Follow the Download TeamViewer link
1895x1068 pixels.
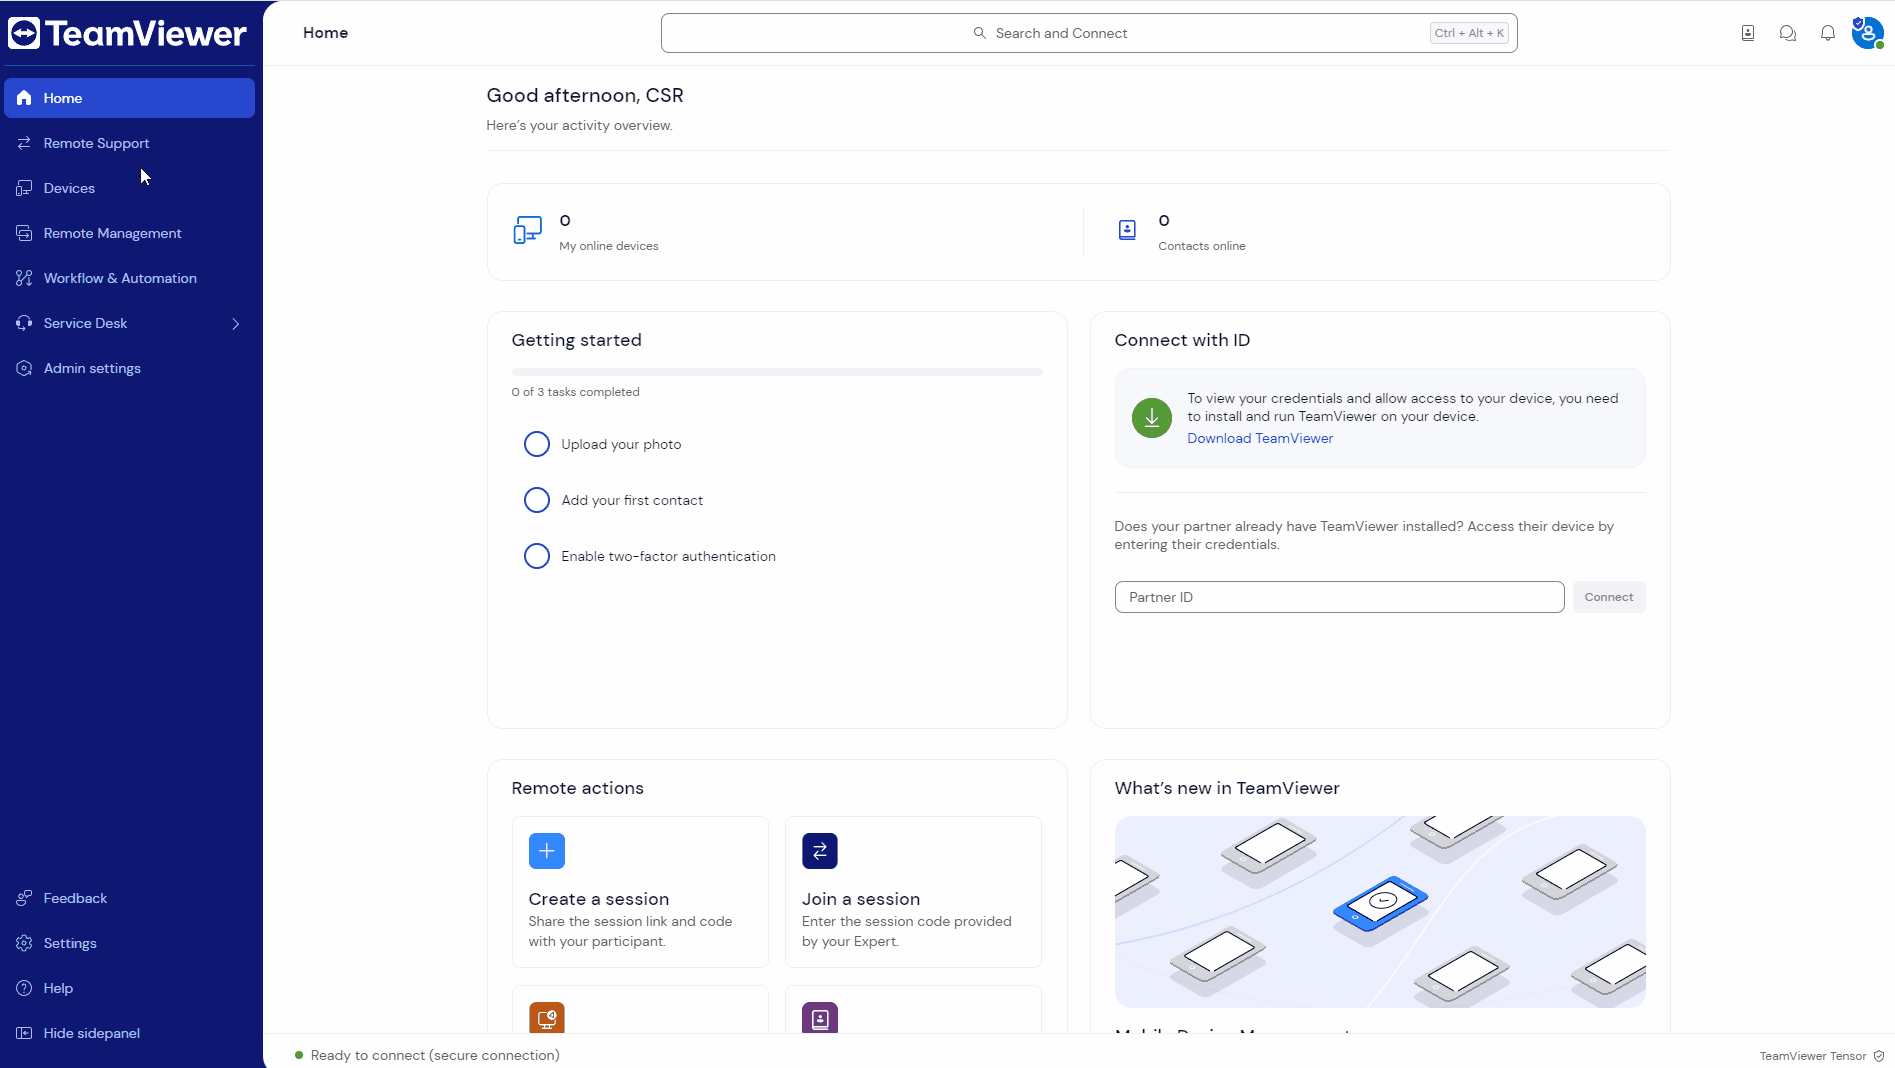1260,438
